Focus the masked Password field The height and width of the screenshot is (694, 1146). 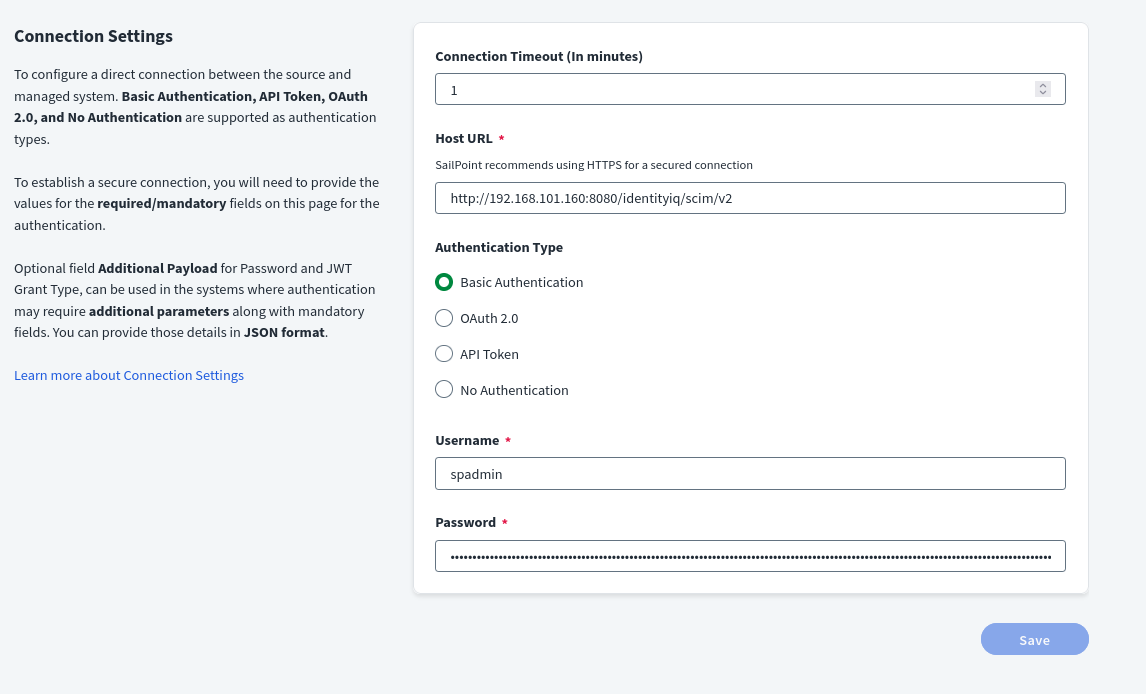750,556
